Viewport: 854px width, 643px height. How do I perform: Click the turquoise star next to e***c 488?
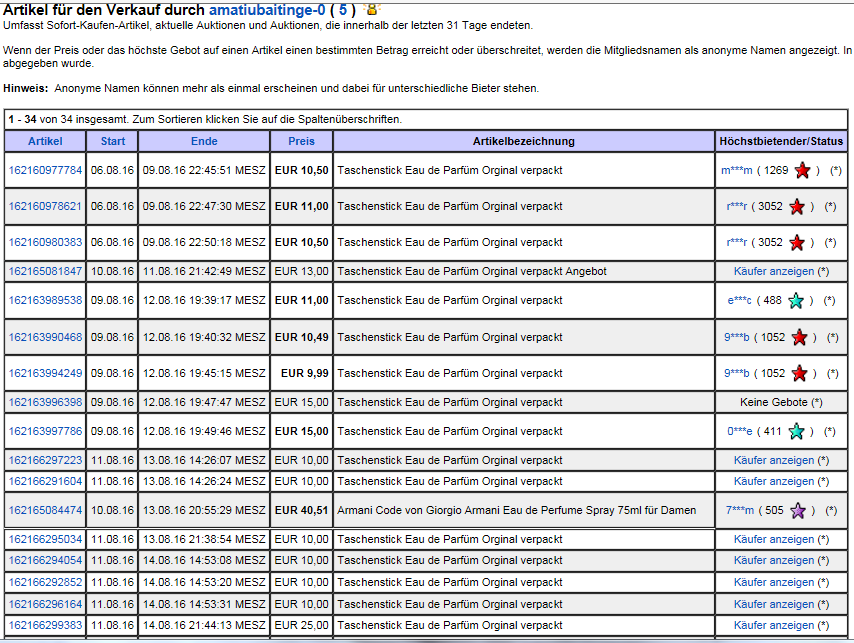pos(796,301)
